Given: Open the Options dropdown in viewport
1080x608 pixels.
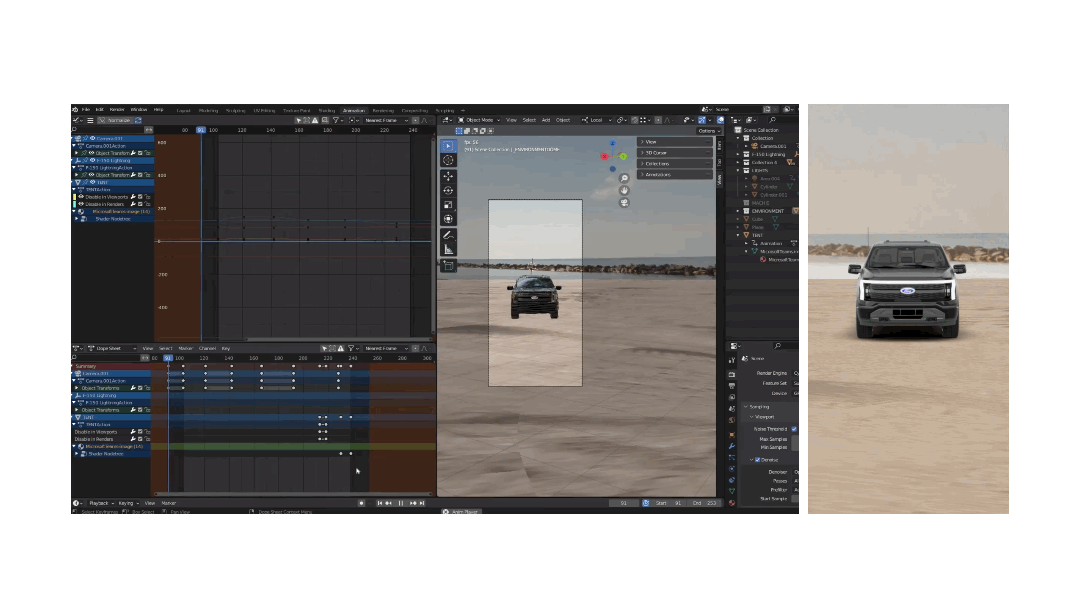Looking at the screenshot, I should [708, 131].
